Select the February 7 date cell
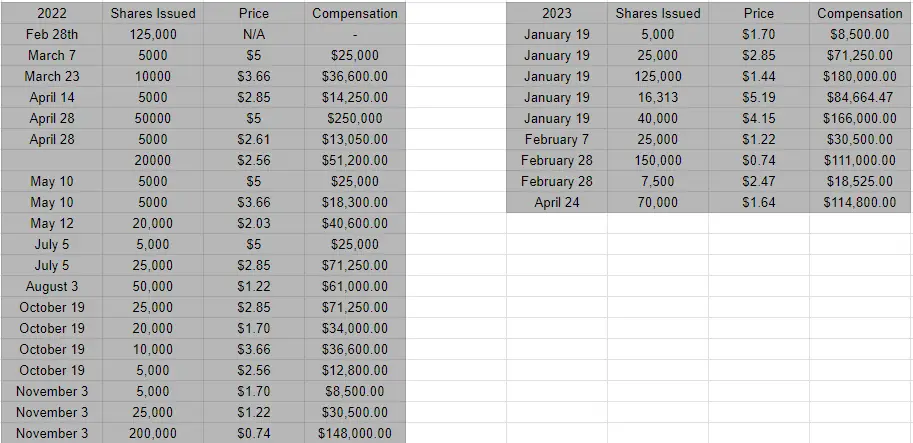The width and height of the screenshot is (913, 443). tap(556, 140)
